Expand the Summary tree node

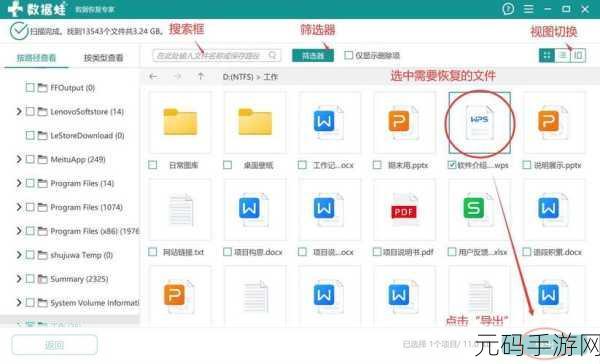[x=19, y=279]
